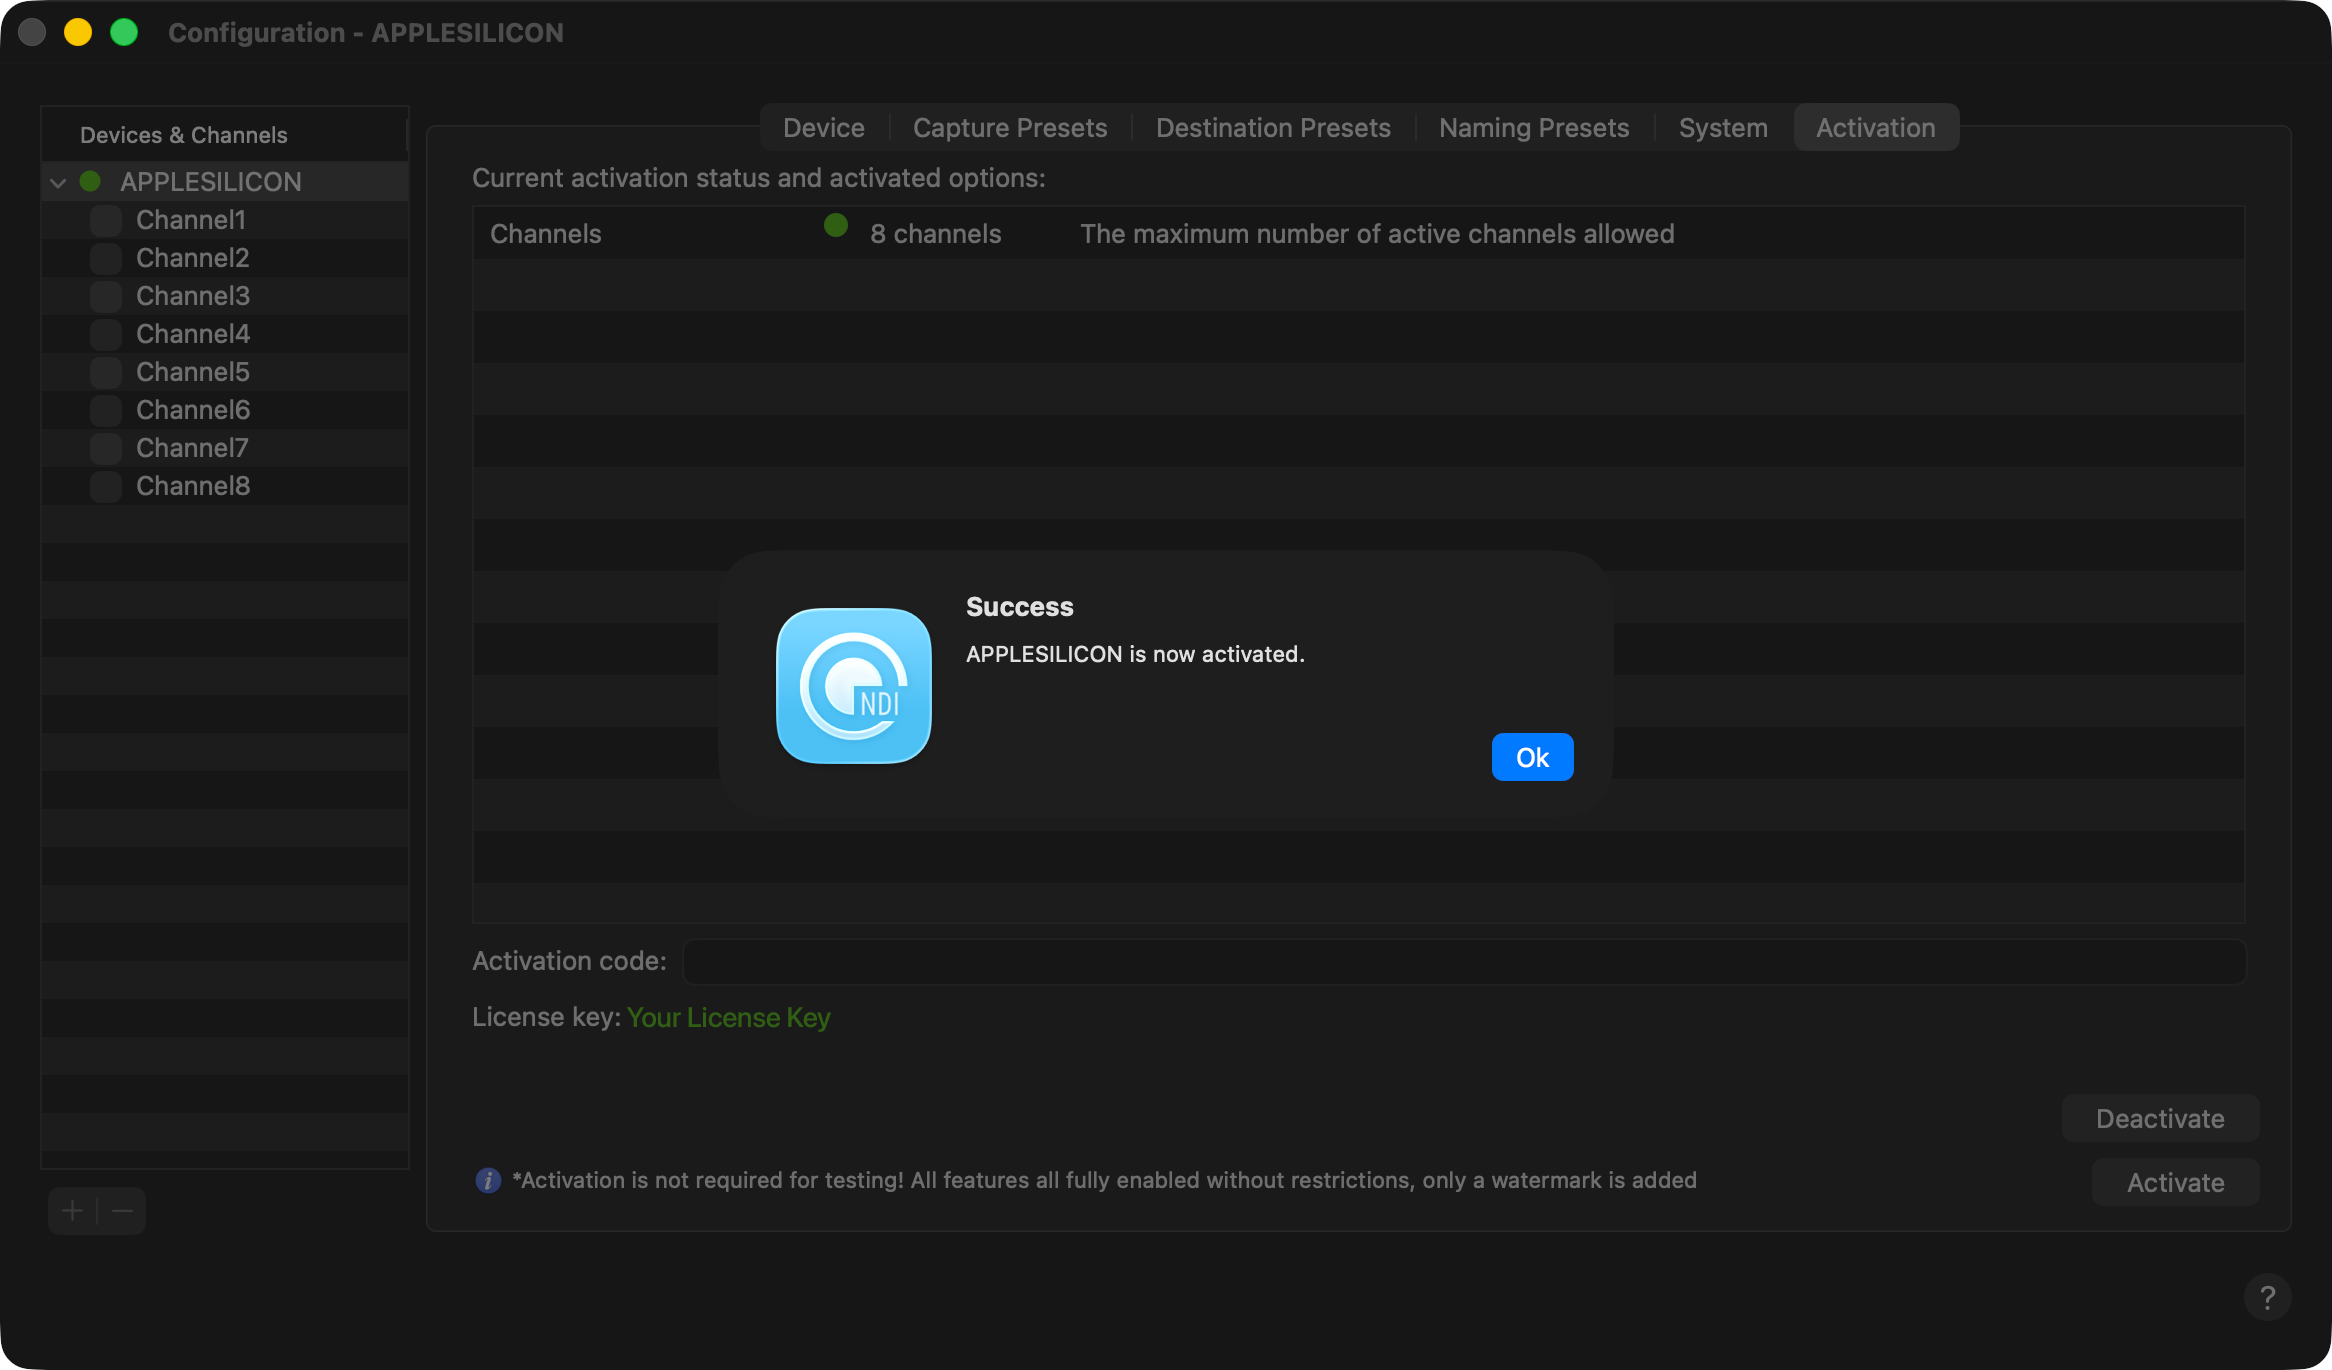Select the Channels row label
2332x1370 pixels.
[x=546, y=233]
